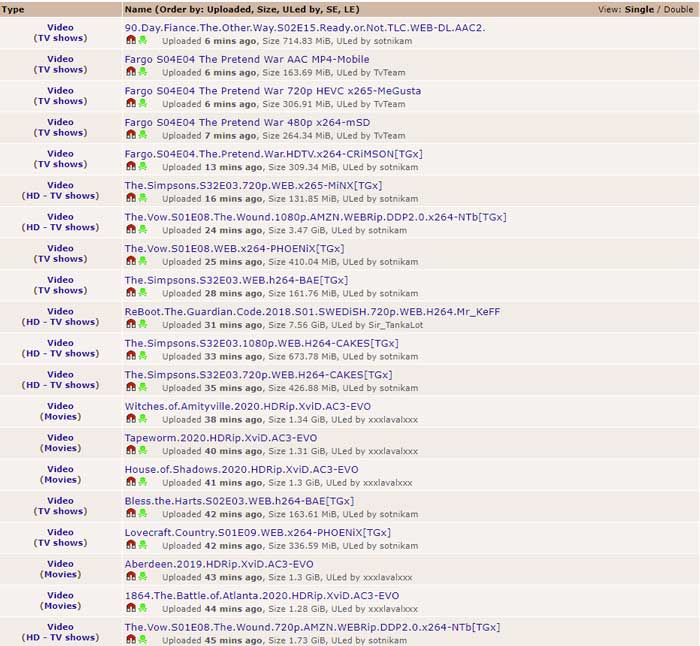This screenshot has width=700, height=646.
Task: Sort torrent list by Uploaded
Action: pyautogui.click(x=229, y=9)
